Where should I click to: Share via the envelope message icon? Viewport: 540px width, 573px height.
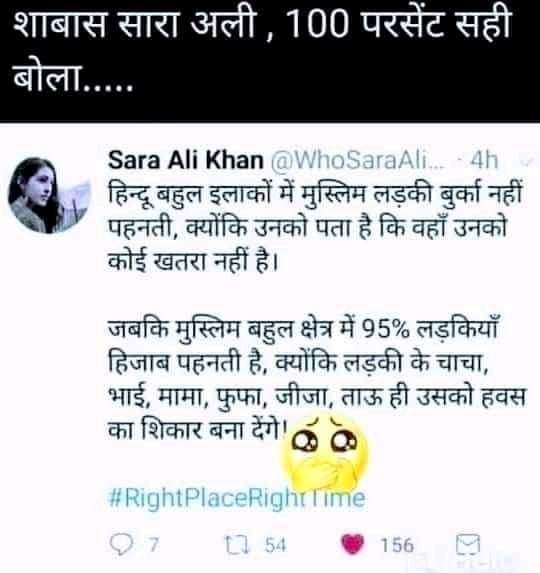click(468, 544)
